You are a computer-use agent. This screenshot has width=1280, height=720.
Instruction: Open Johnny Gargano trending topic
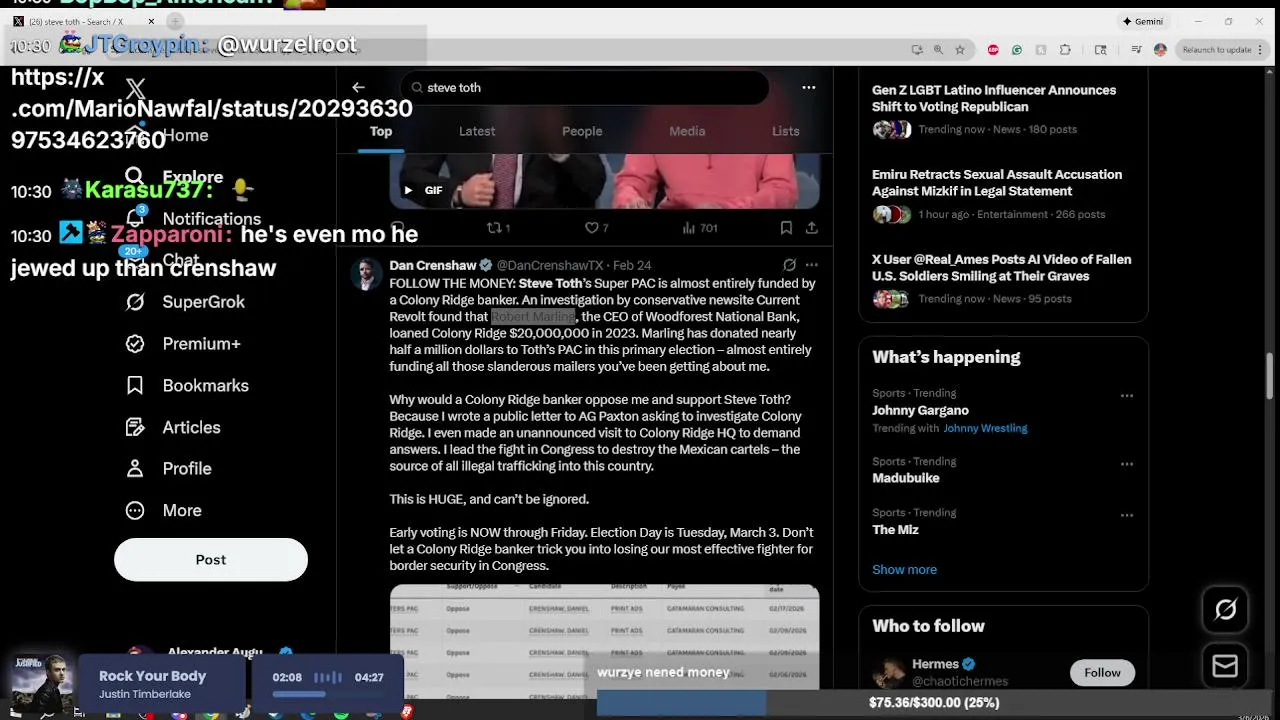920,410
